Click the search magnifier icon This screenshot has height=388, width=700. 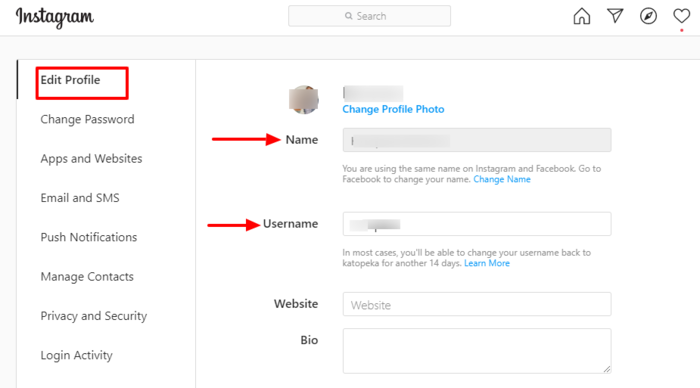[349, 16]
